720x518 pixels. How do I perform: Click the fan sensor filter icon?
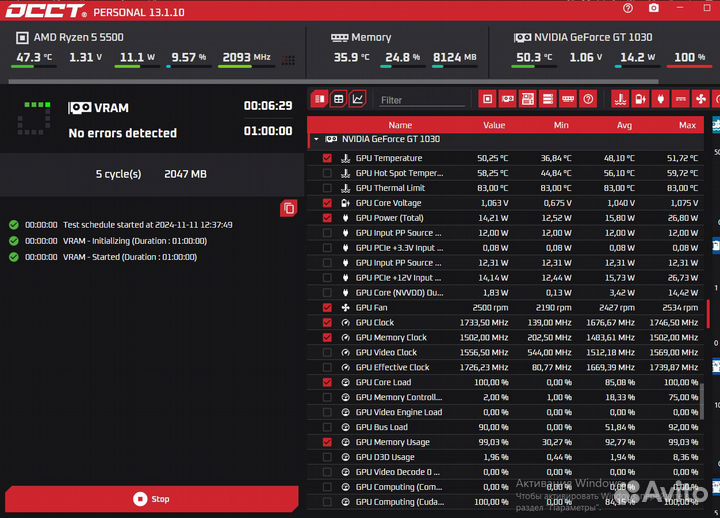[701, 99]
